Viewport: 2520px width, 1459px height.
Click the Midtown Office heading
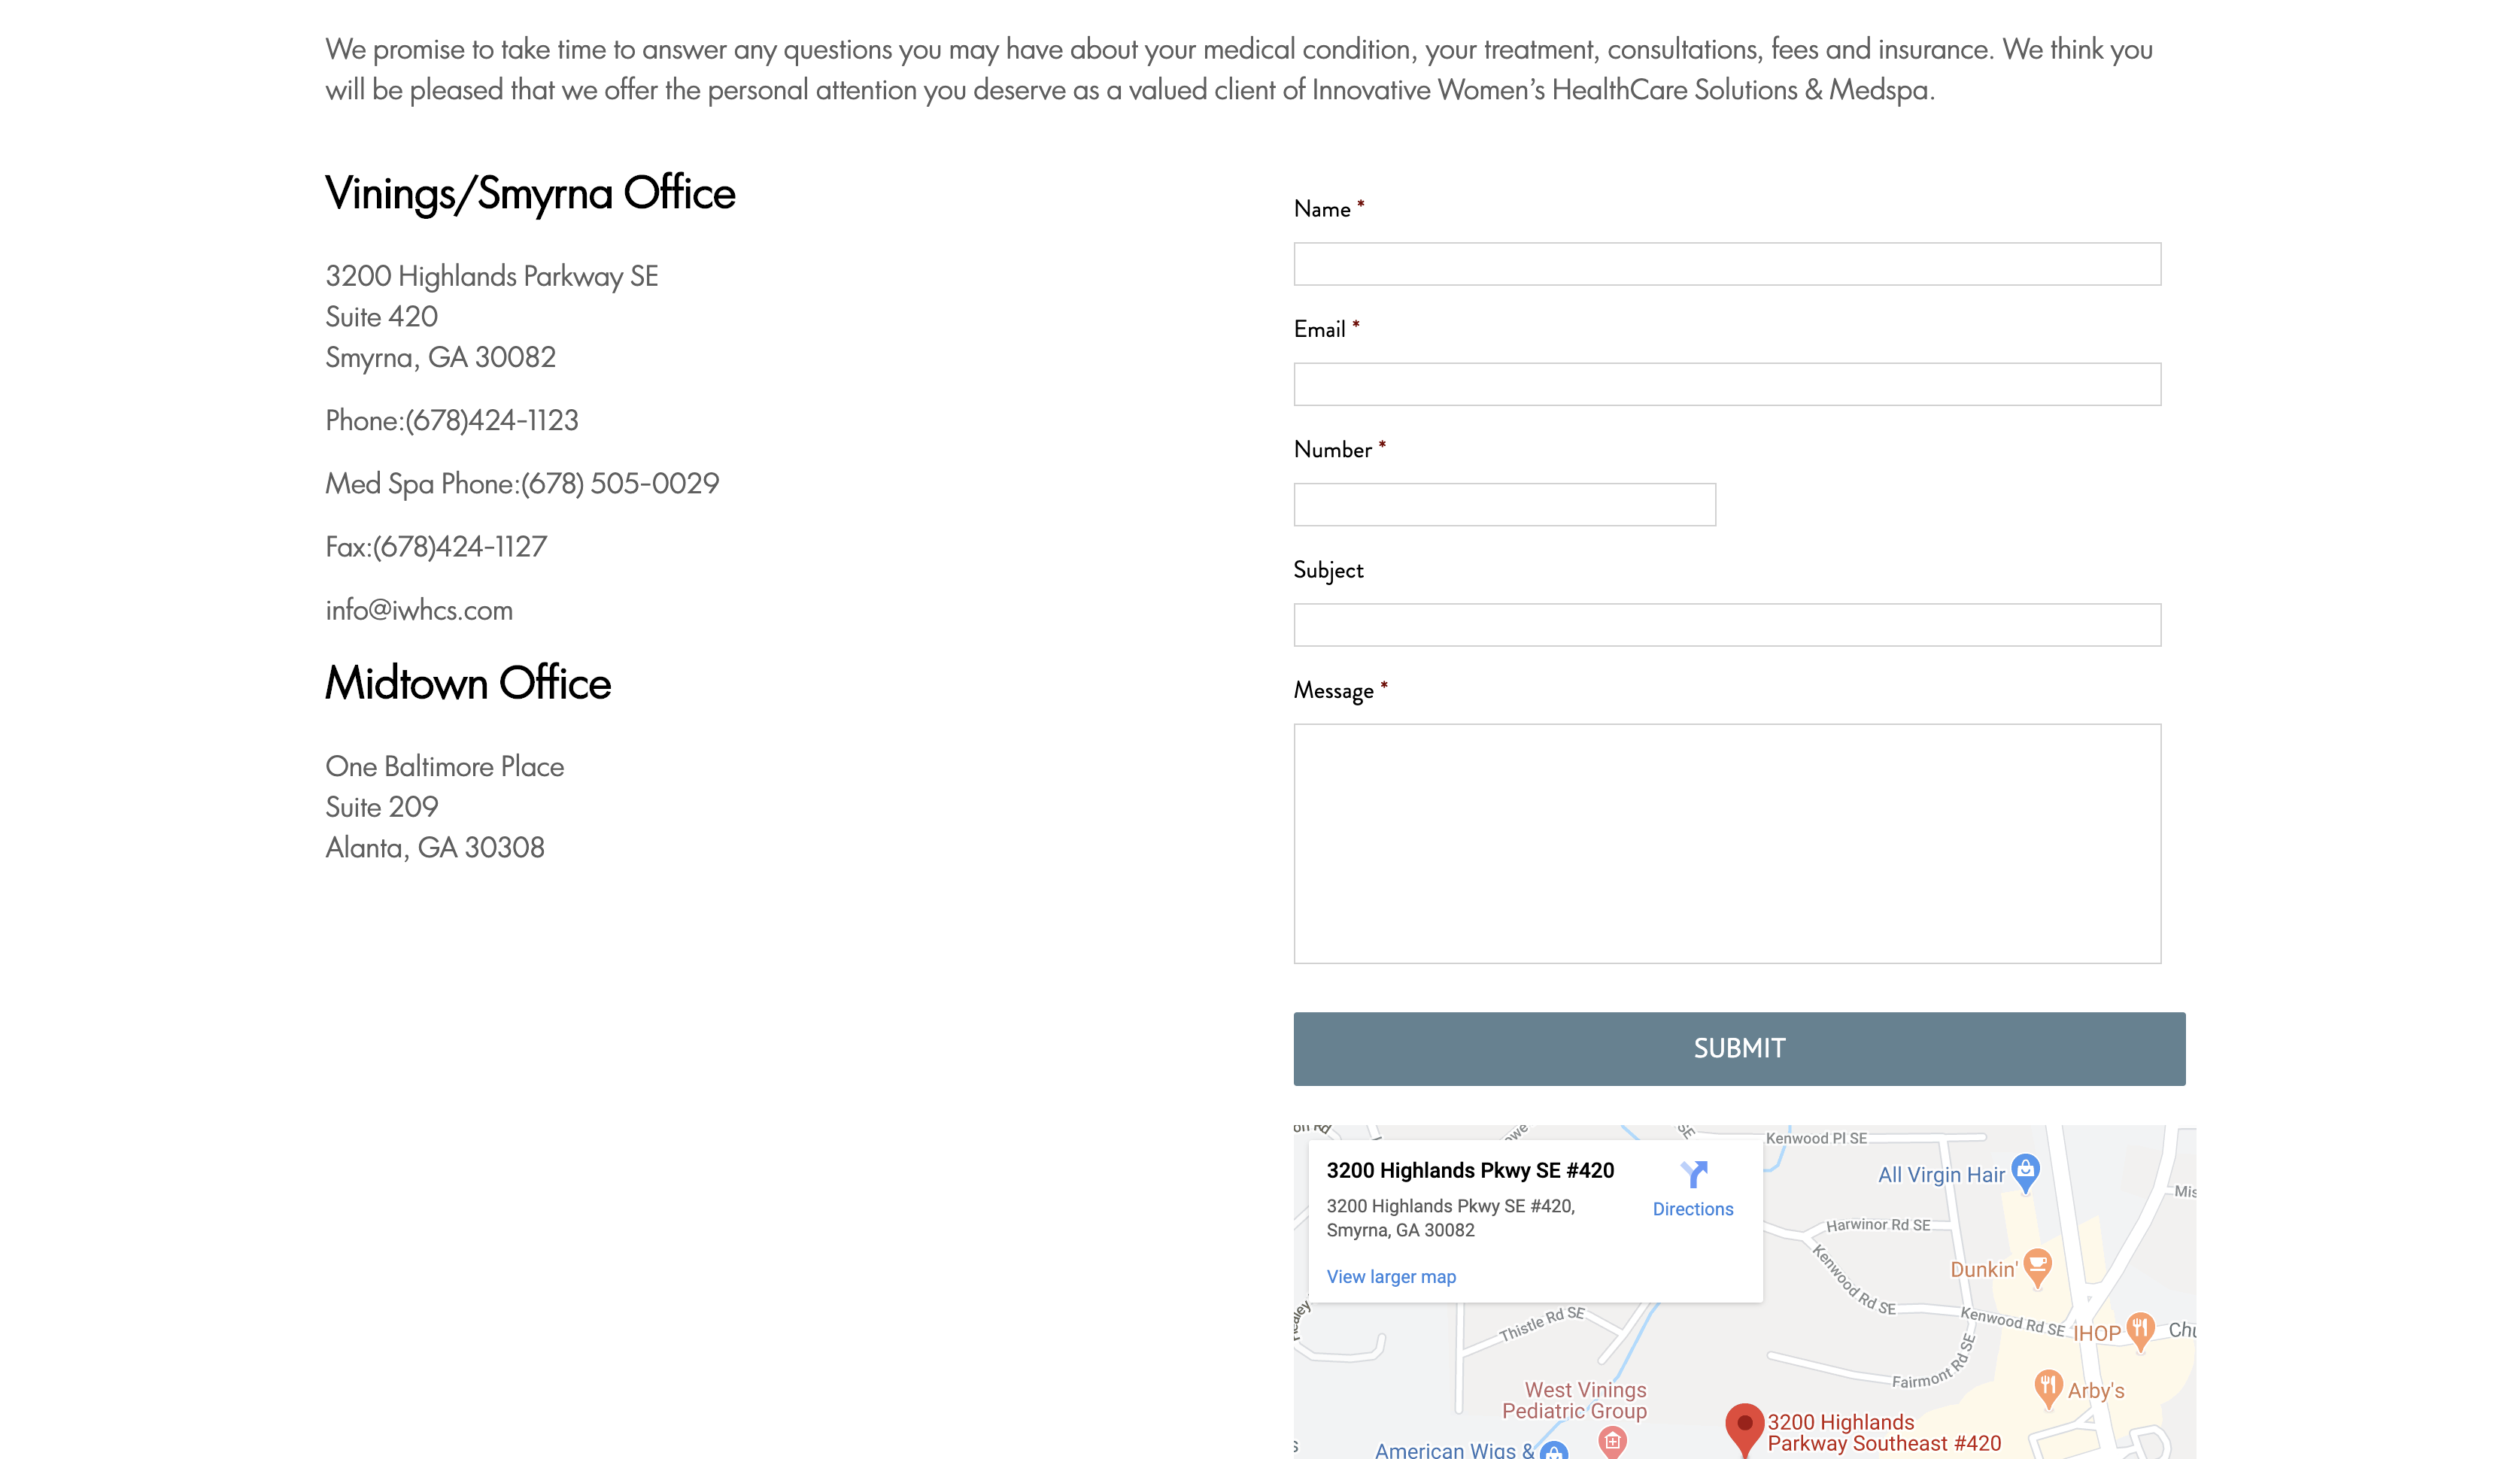point(468,684)
